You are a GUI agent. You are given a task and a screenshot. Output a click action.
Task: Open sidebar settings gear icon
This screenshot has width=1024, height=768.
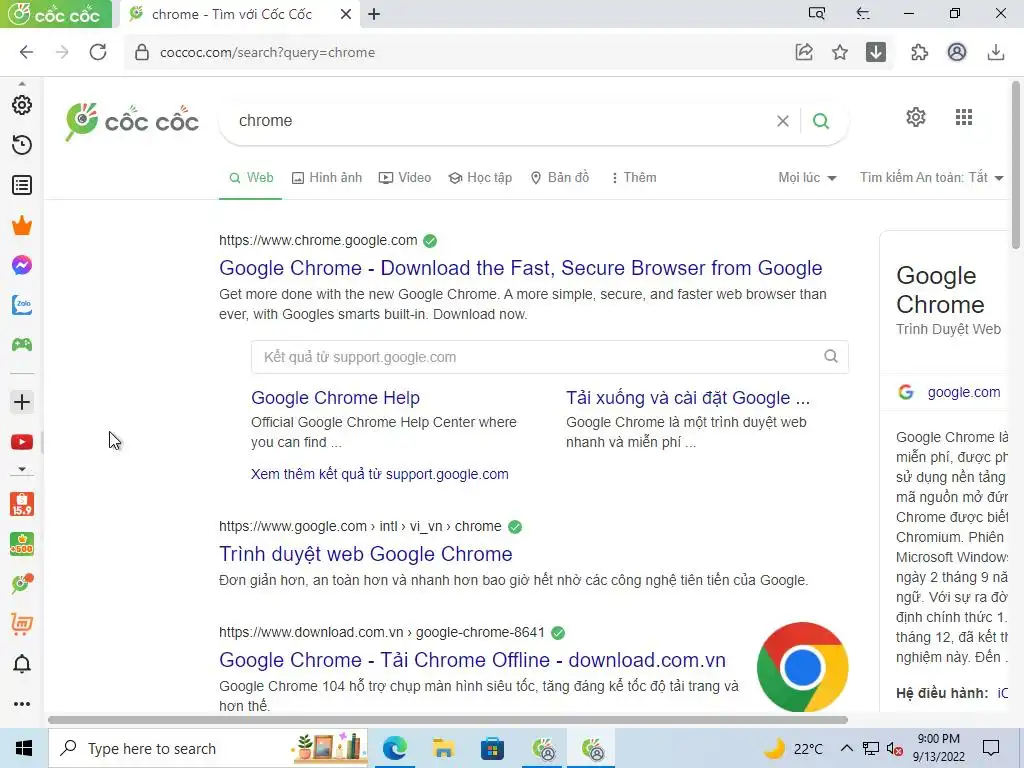click(22, 105)
